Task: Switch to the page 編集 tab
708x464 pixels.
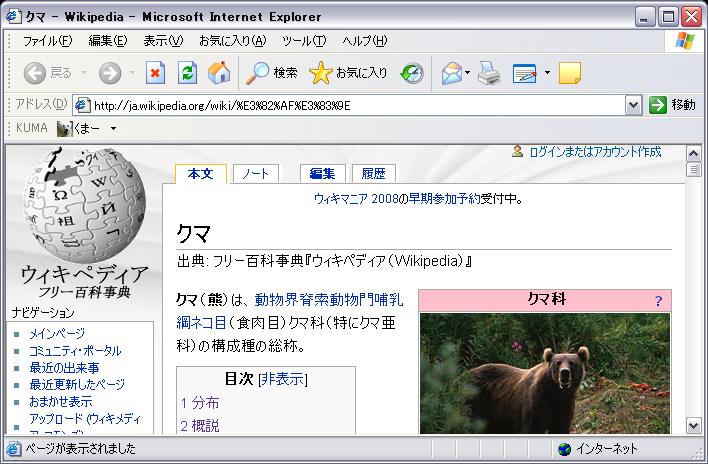Action: pyautogui.click(x=322, y=174)
